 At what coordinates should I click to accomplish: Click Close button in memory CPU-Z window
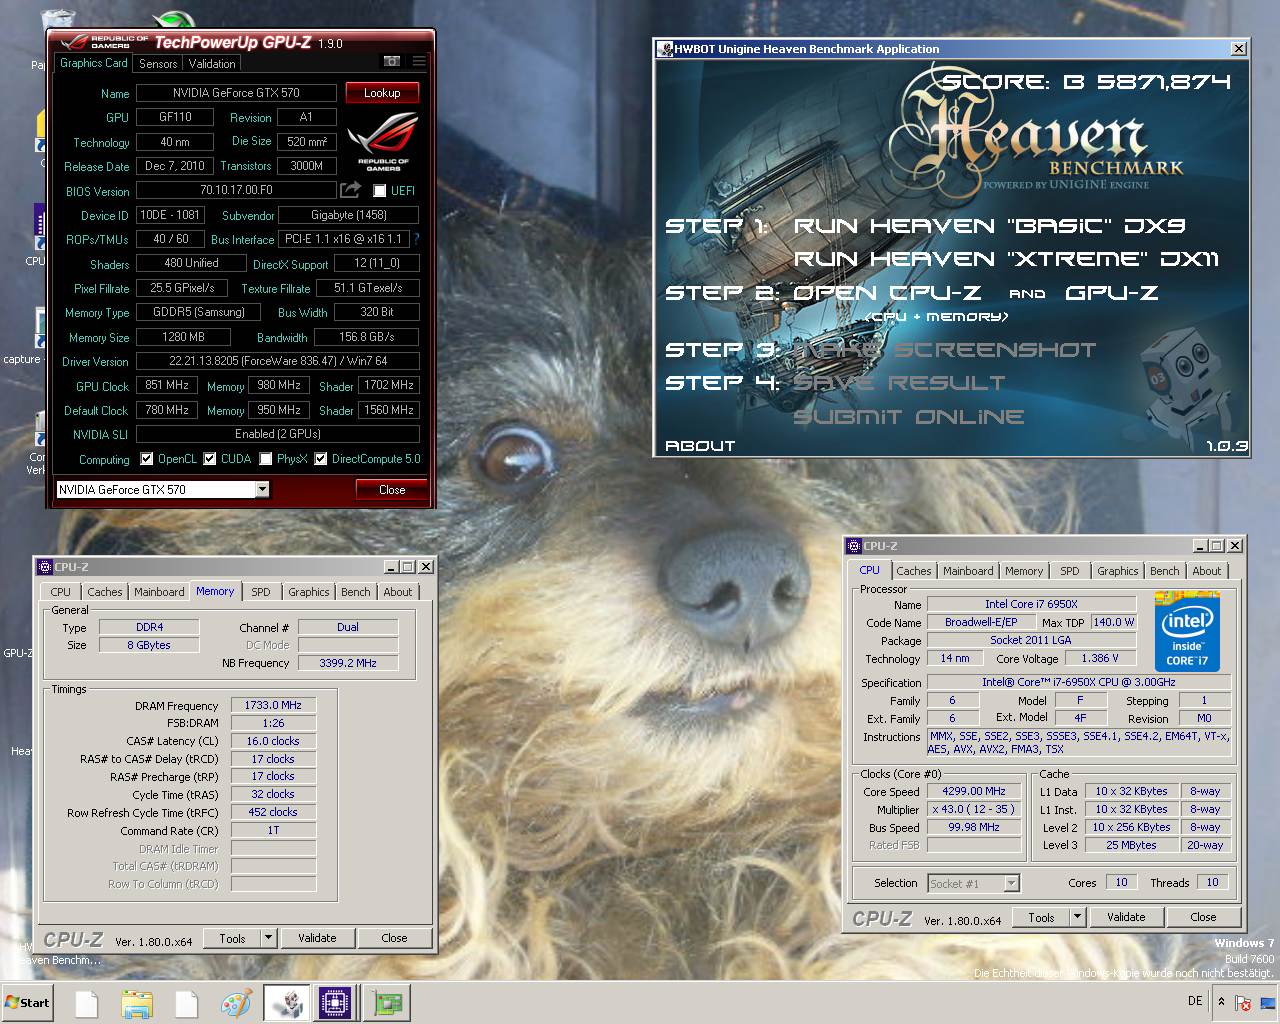tap(394, 938)
